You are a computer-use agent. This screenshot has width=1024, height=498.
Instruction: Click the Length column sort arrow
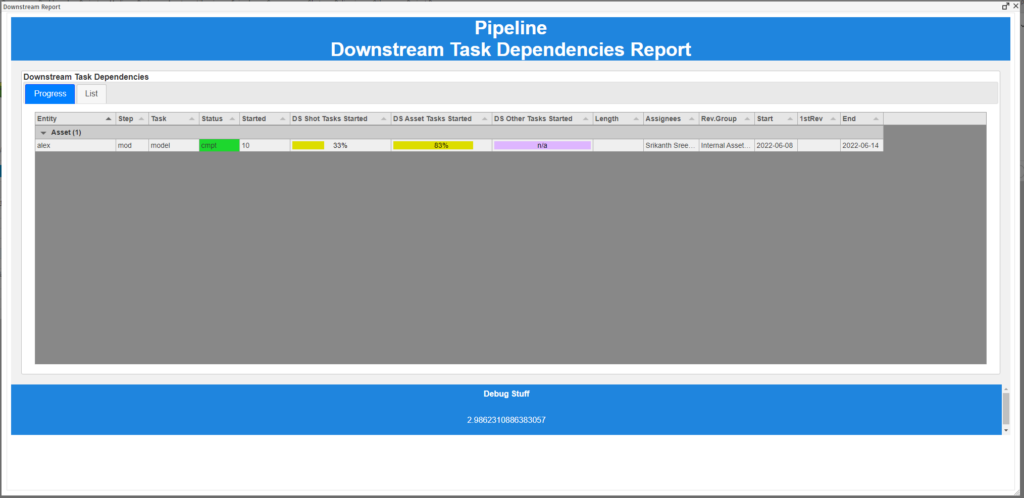(635, 119)
